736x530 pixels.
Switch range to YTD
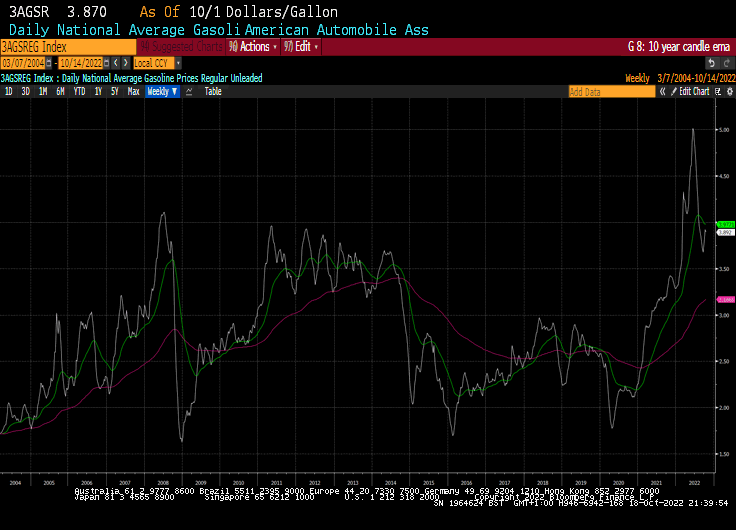(79, 91)
